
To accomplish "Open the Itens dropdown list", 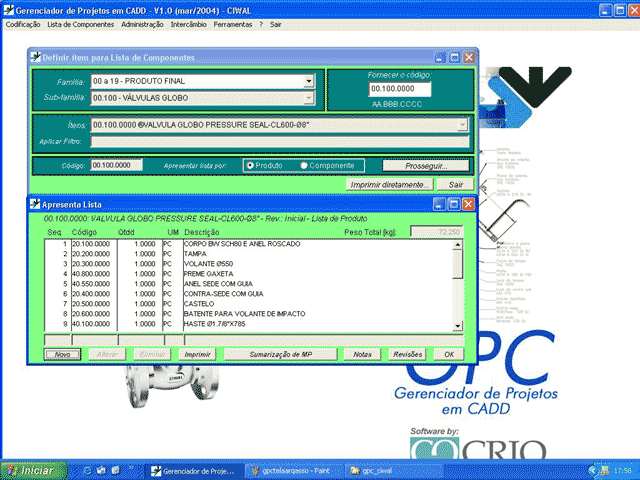I will point(462,125).
